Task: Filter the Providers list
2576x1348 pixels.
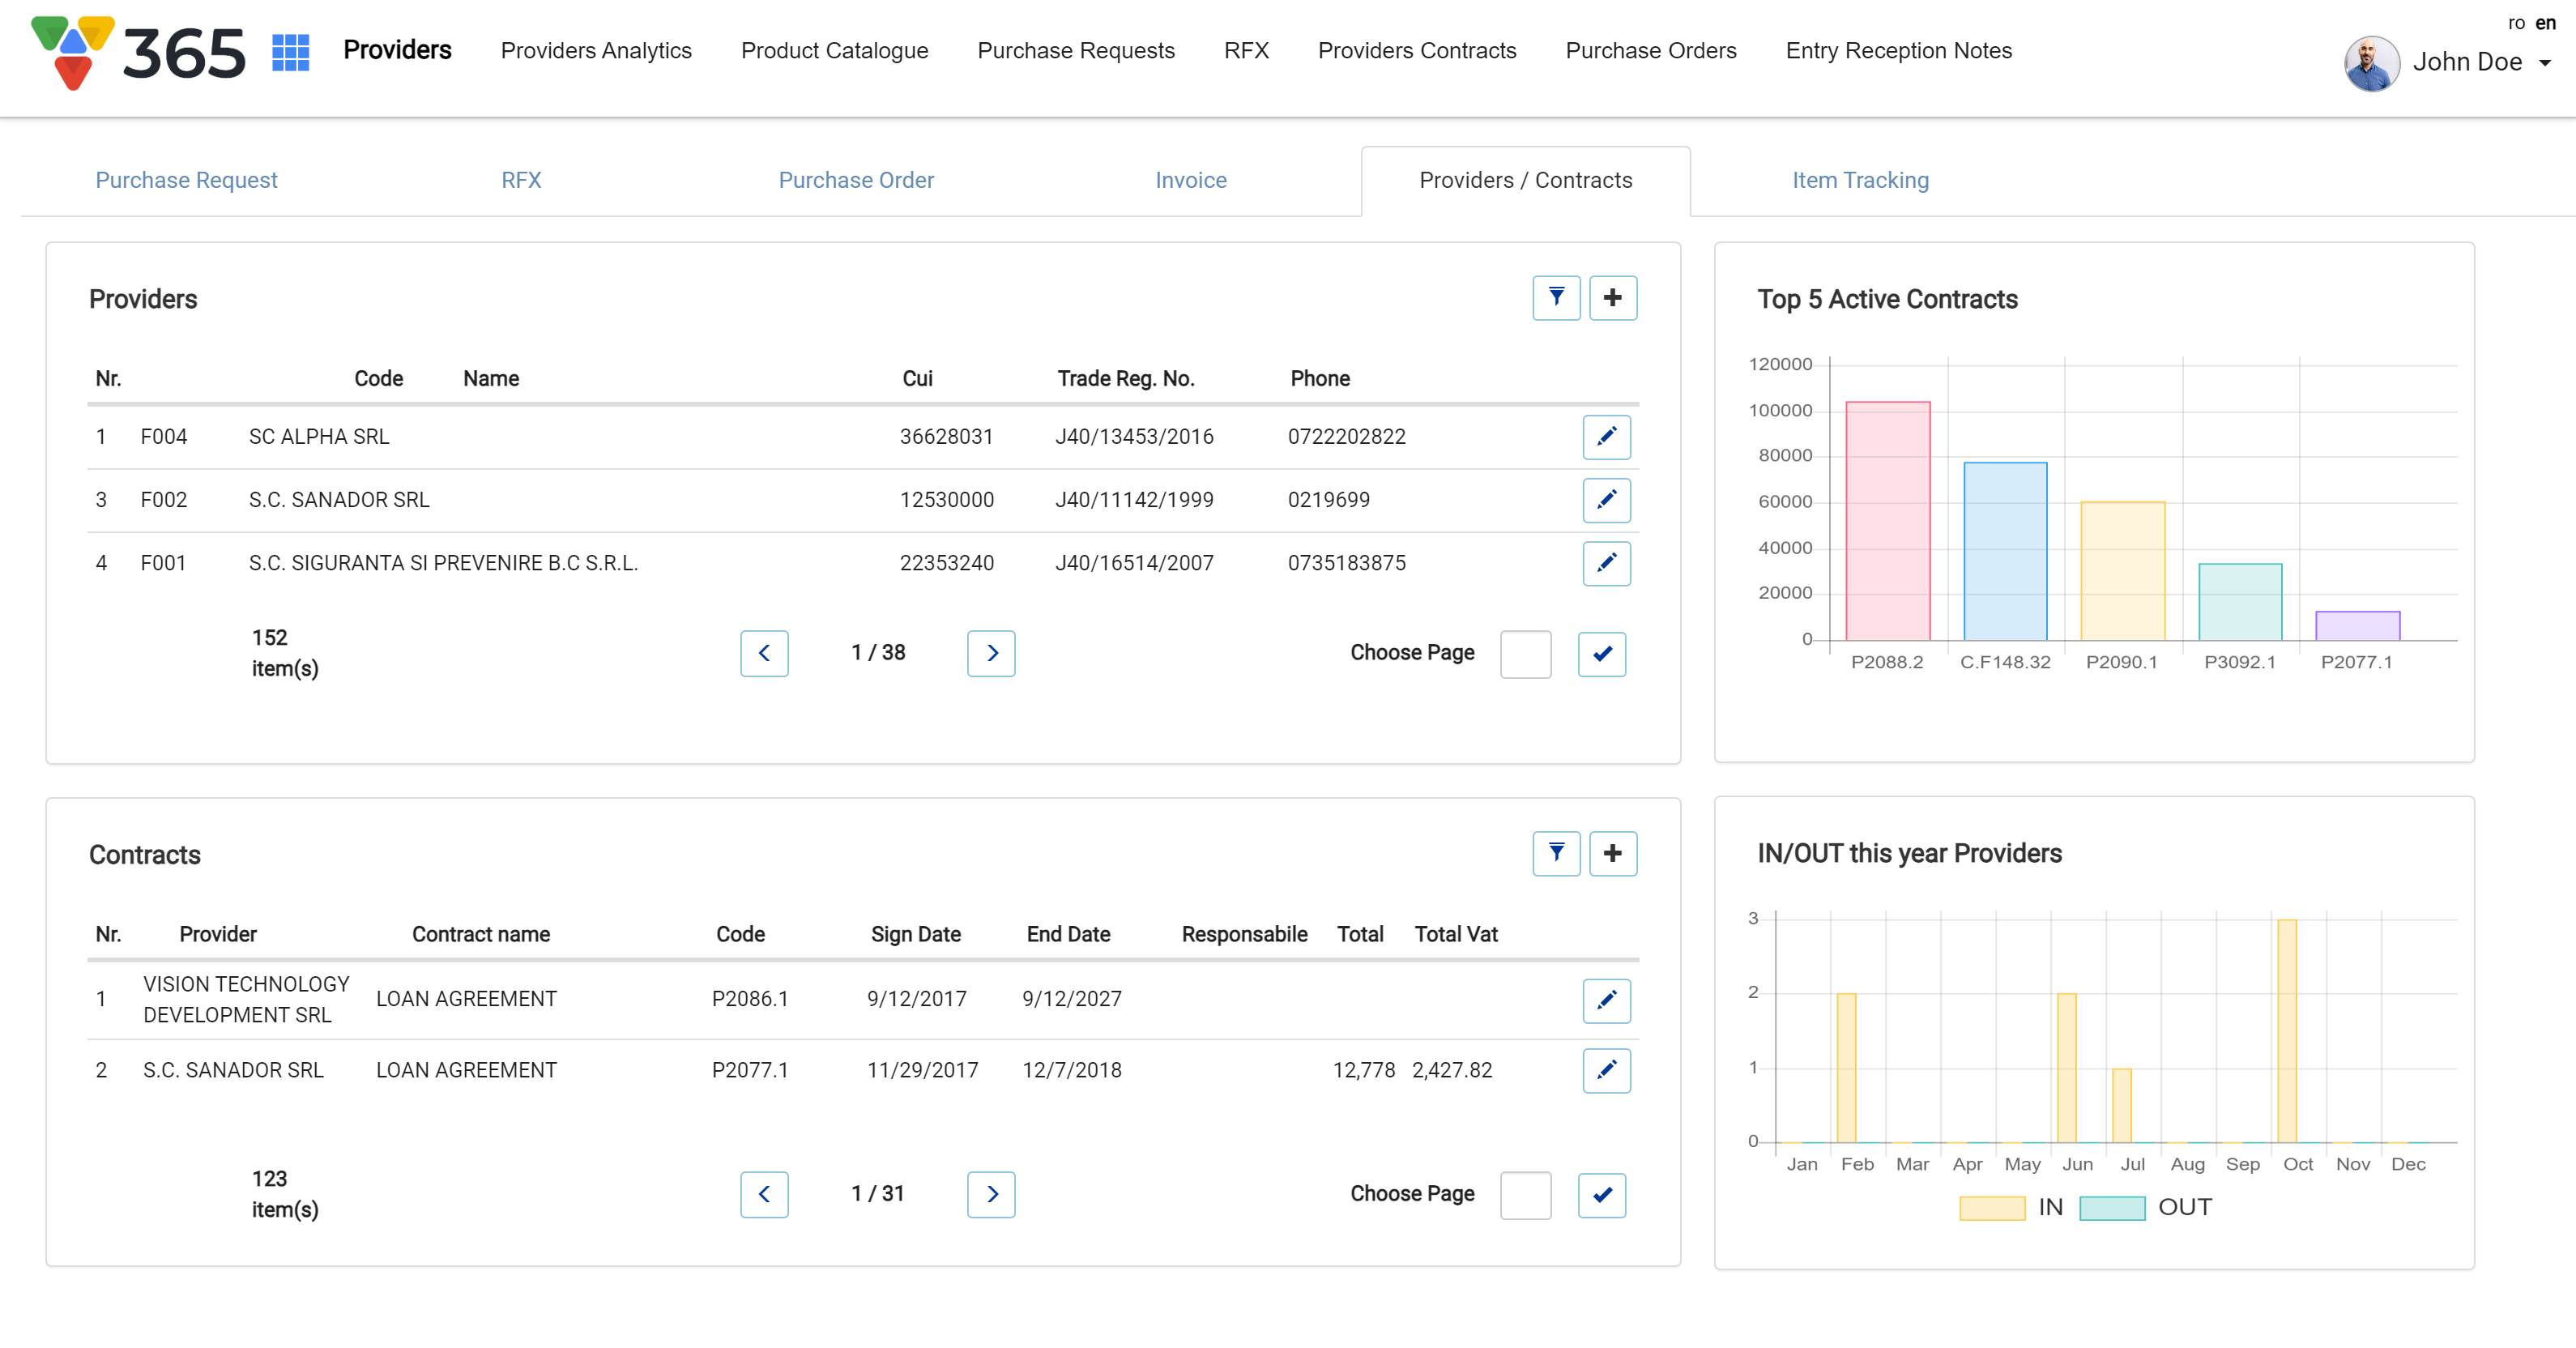Action: tap(1556, 298)
